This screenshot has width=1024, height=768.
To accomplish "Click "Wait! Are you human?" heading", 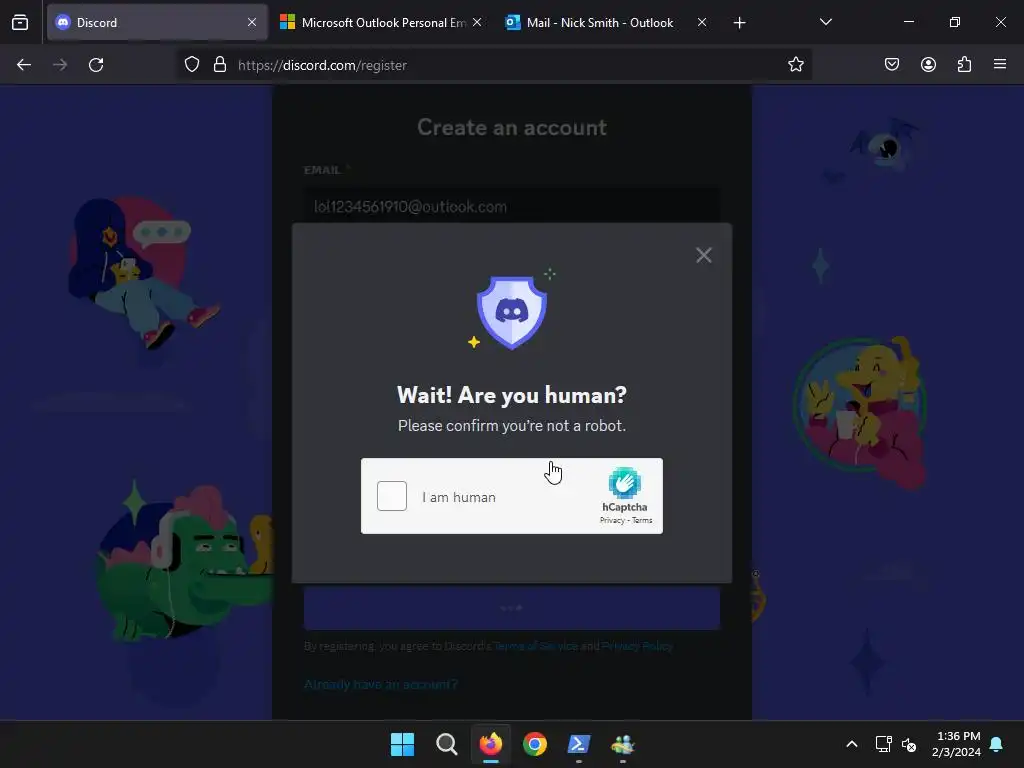I will pyautogui.click(x=512, y=395).
